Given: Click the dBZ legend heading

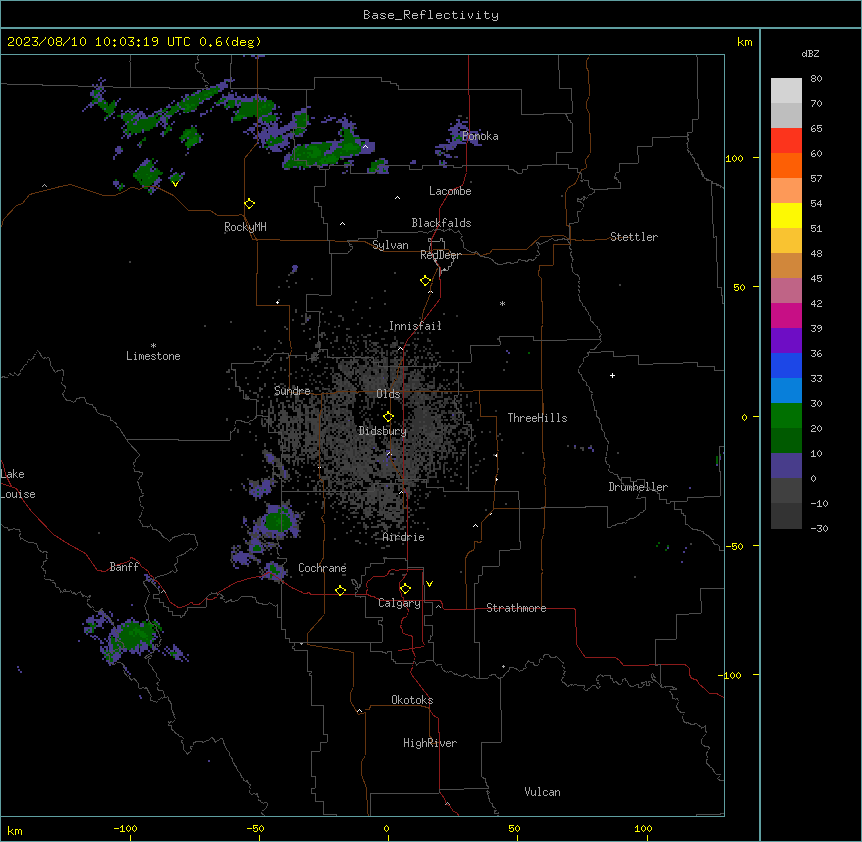Looking at the screenshot, I should point(810,53).
